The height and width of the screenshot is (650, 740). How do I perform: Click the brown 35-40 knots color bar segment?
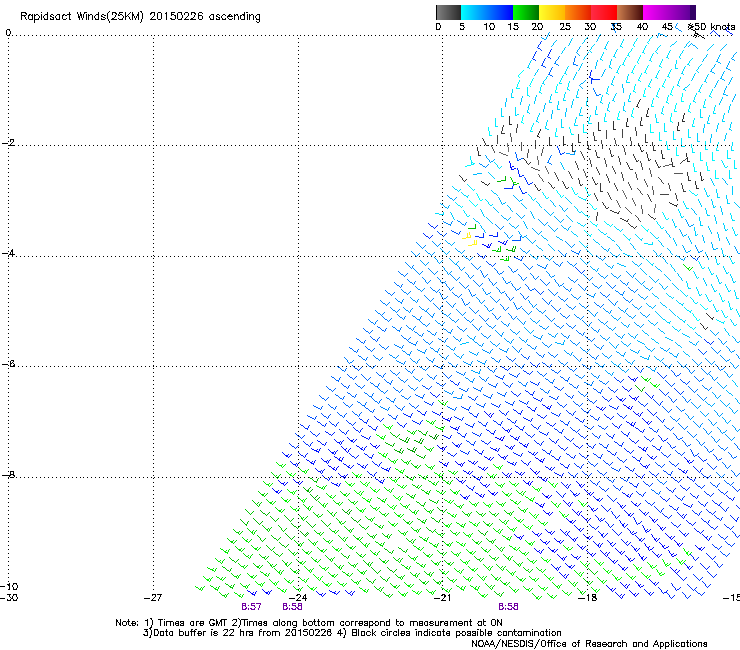pyautogui.click(x=630, y=12)
